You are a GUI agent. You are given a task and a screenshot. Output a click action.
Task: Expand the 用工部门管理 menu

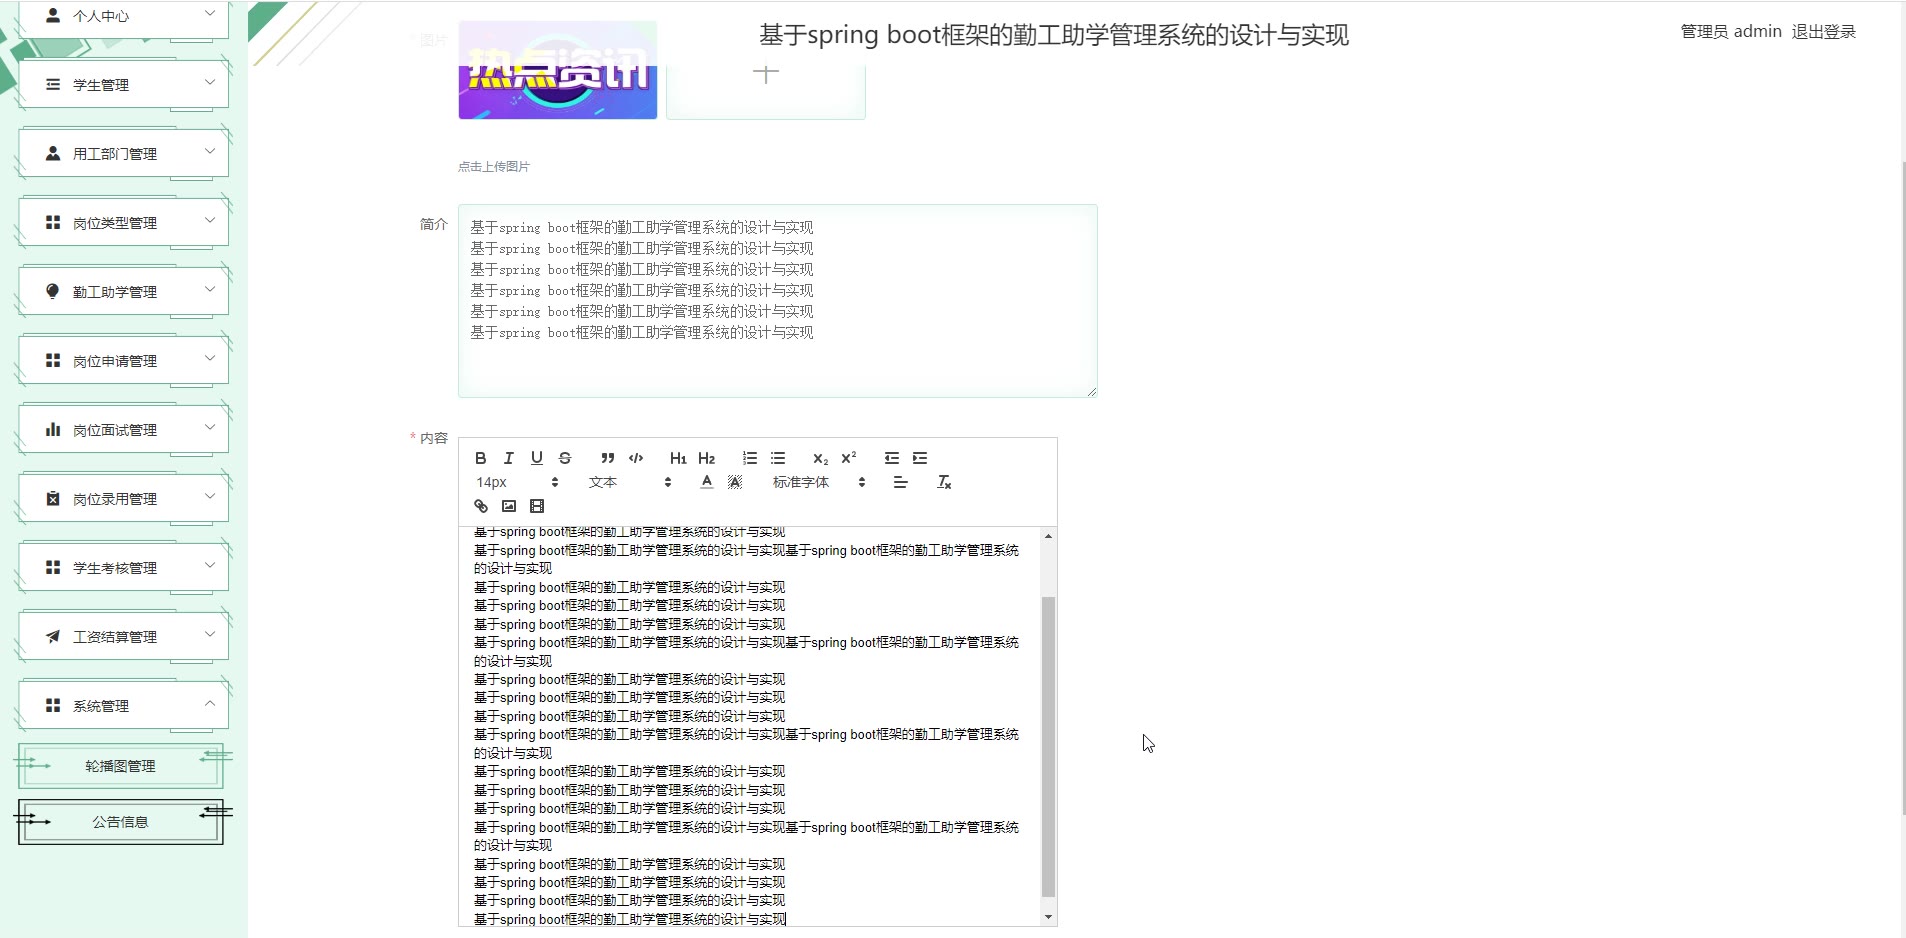[x=123, y=154]
